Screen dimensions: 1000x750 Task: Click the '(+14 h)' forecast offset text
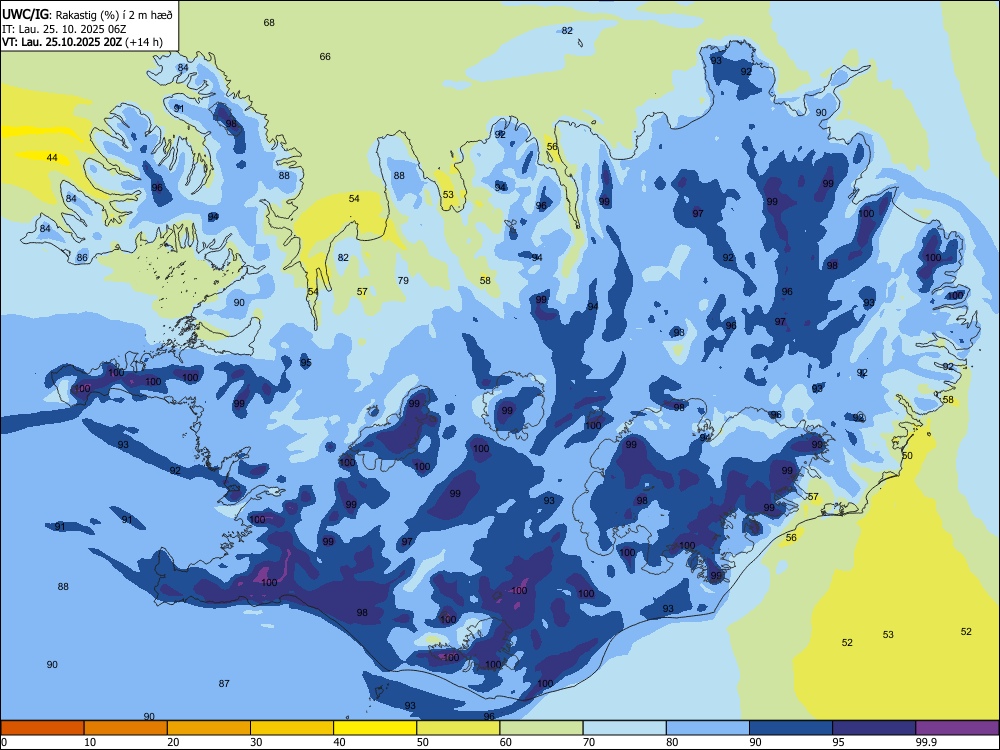click(x=143, y=43)
